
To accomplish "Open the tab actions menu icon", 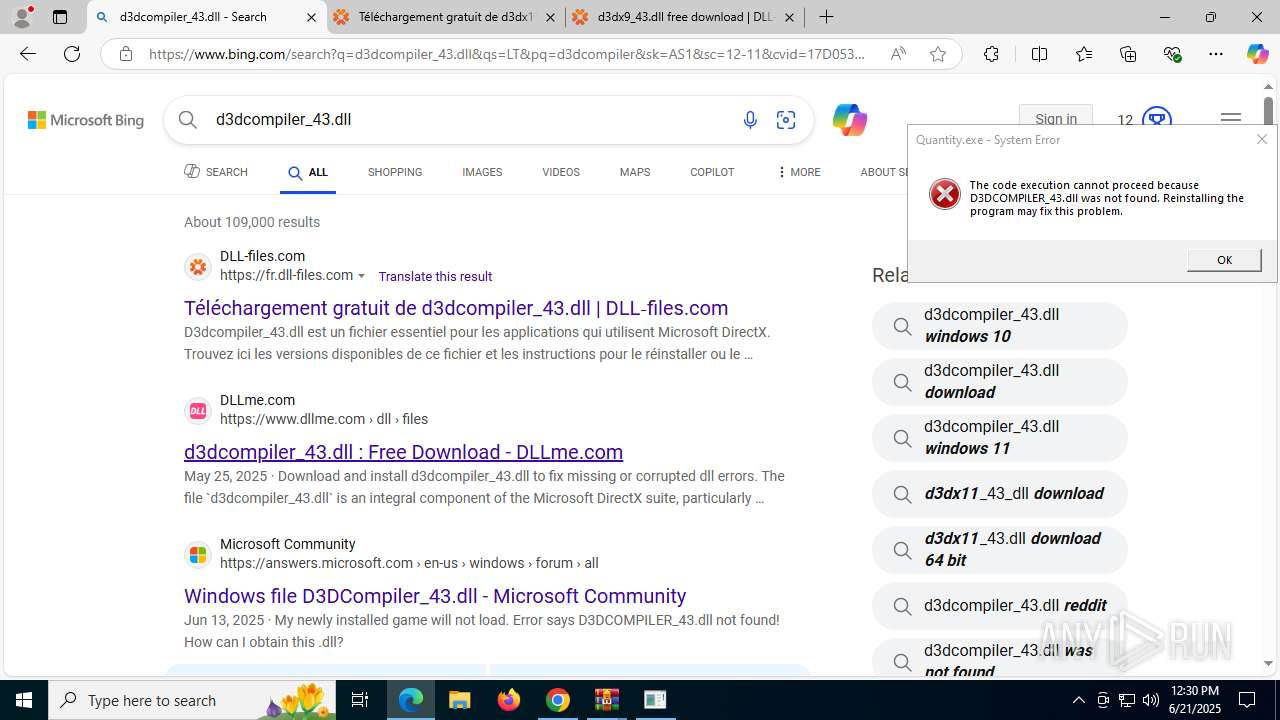I will pos(60,17).
